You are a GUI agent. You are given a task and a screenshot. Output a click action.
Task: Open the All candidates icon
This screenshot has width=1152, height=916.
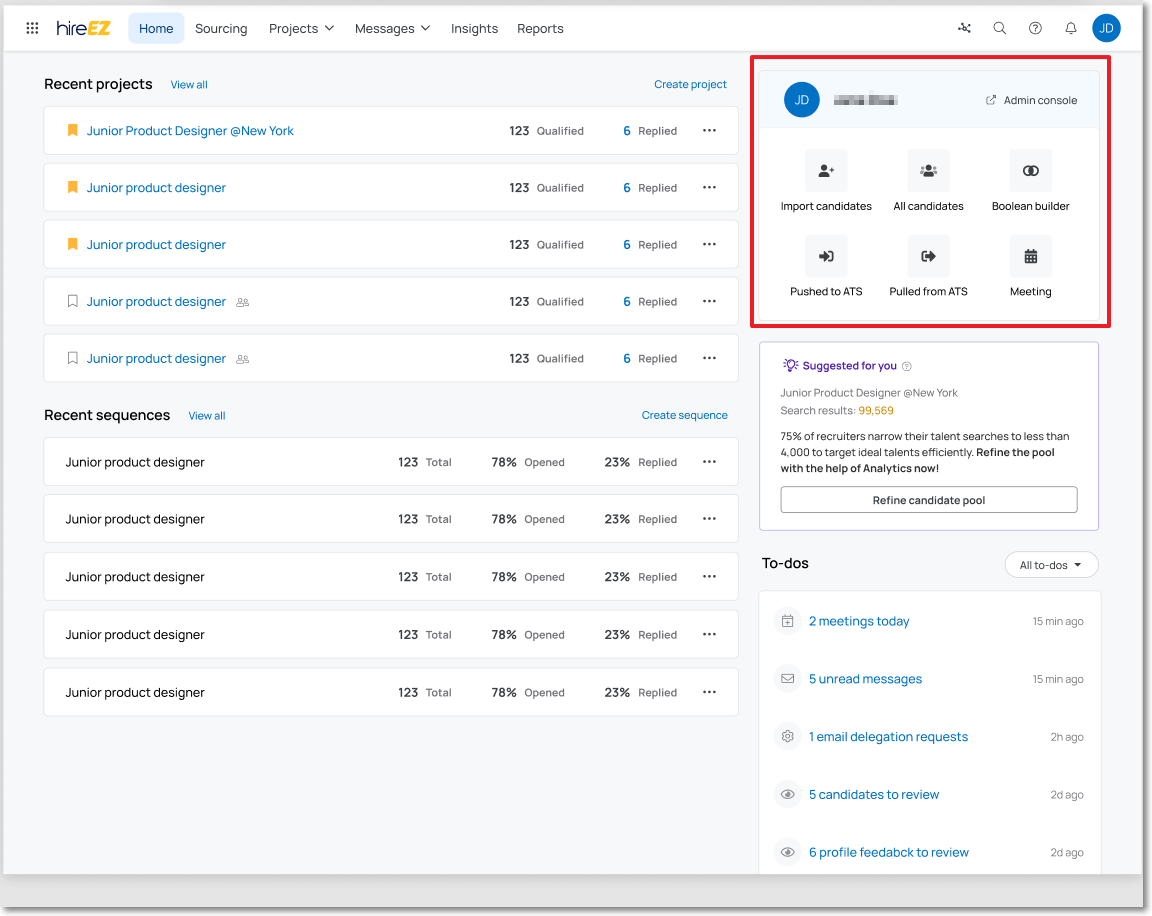pos(928,171)
